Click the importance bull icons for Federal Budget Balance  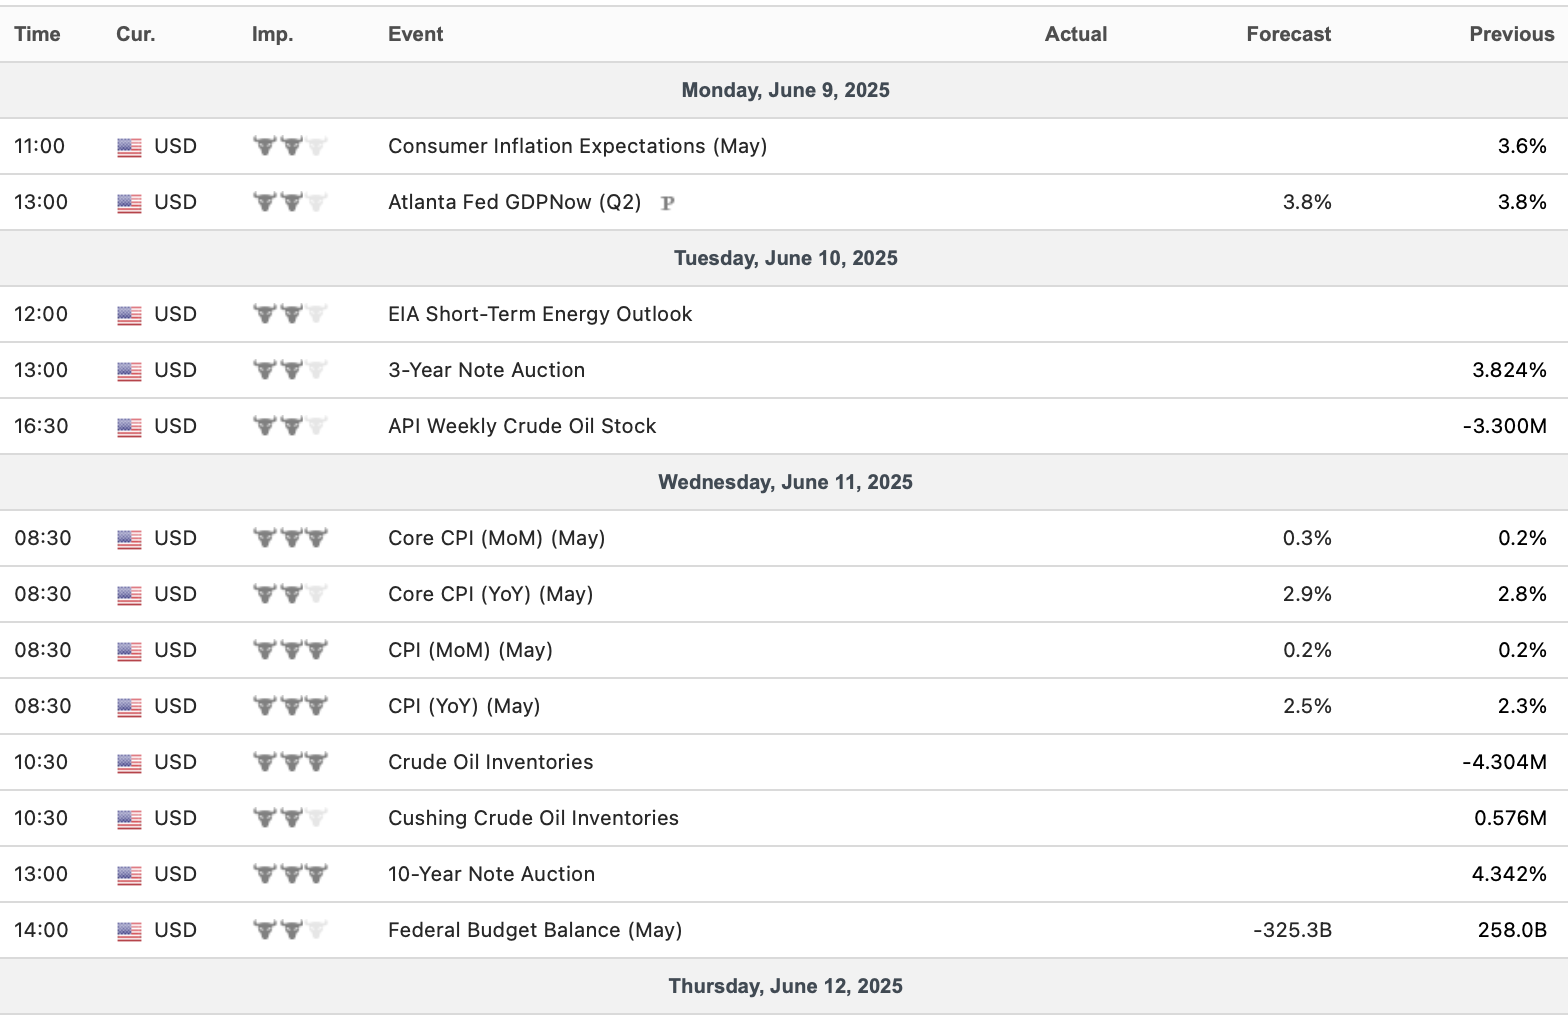click(290, 930)
